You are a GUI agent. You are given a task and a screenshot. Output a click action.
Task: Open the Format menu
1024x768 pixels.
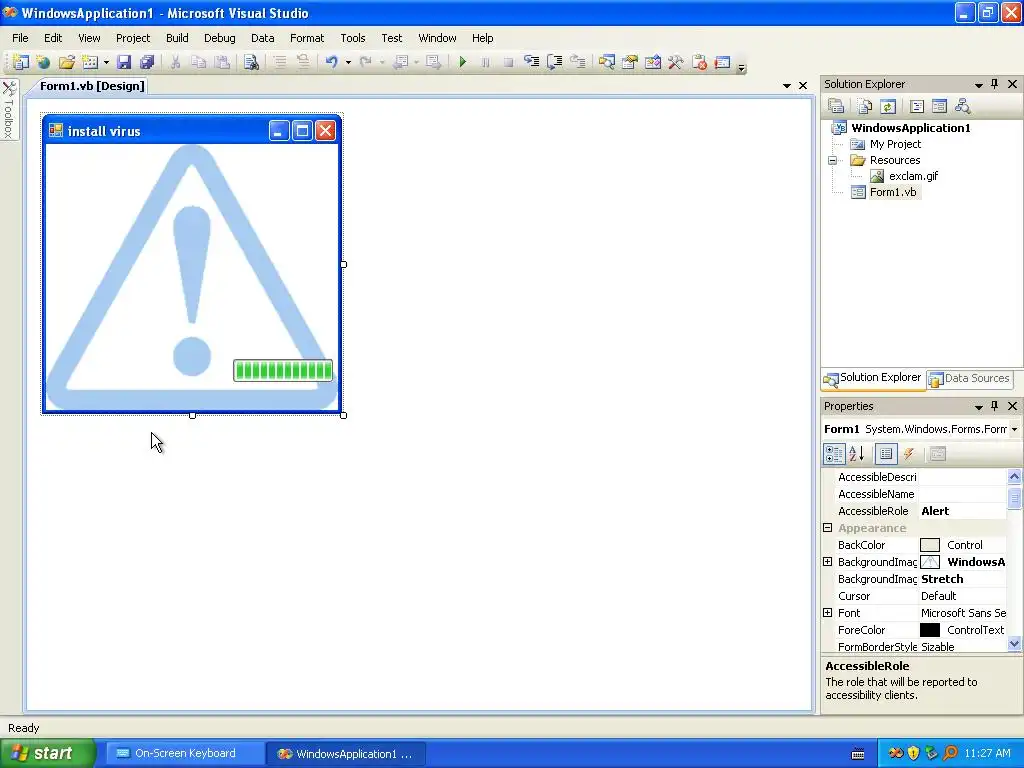307,38
